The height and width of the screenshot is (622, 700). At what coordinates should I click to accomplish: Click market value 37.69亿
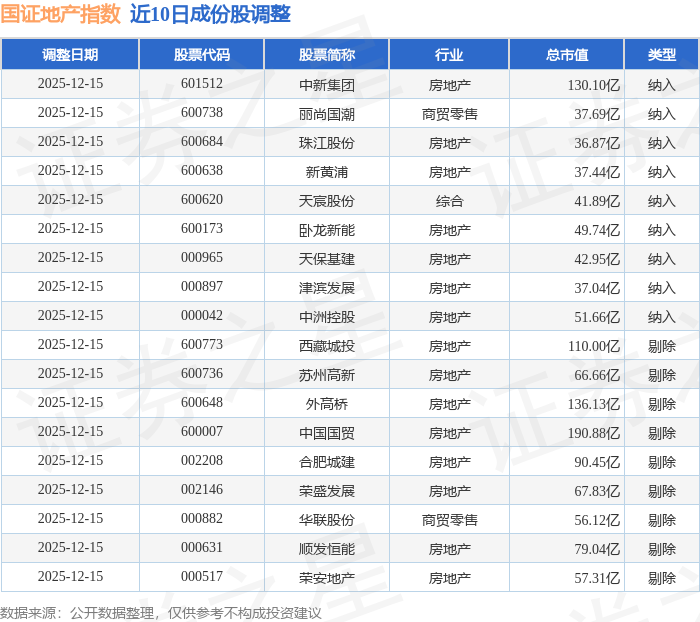(x=597, y=114)
